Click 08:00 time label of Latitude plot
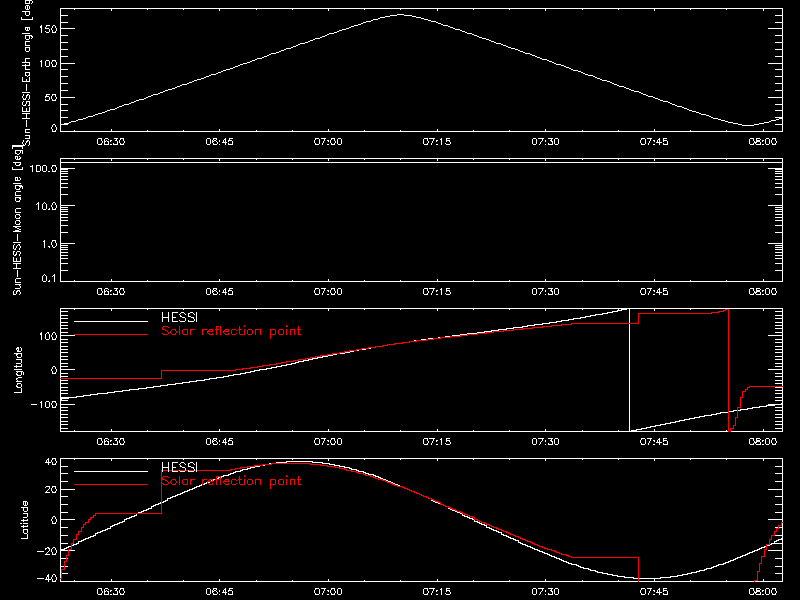Screen dimensions: 800x600 [x=763, y=591]
